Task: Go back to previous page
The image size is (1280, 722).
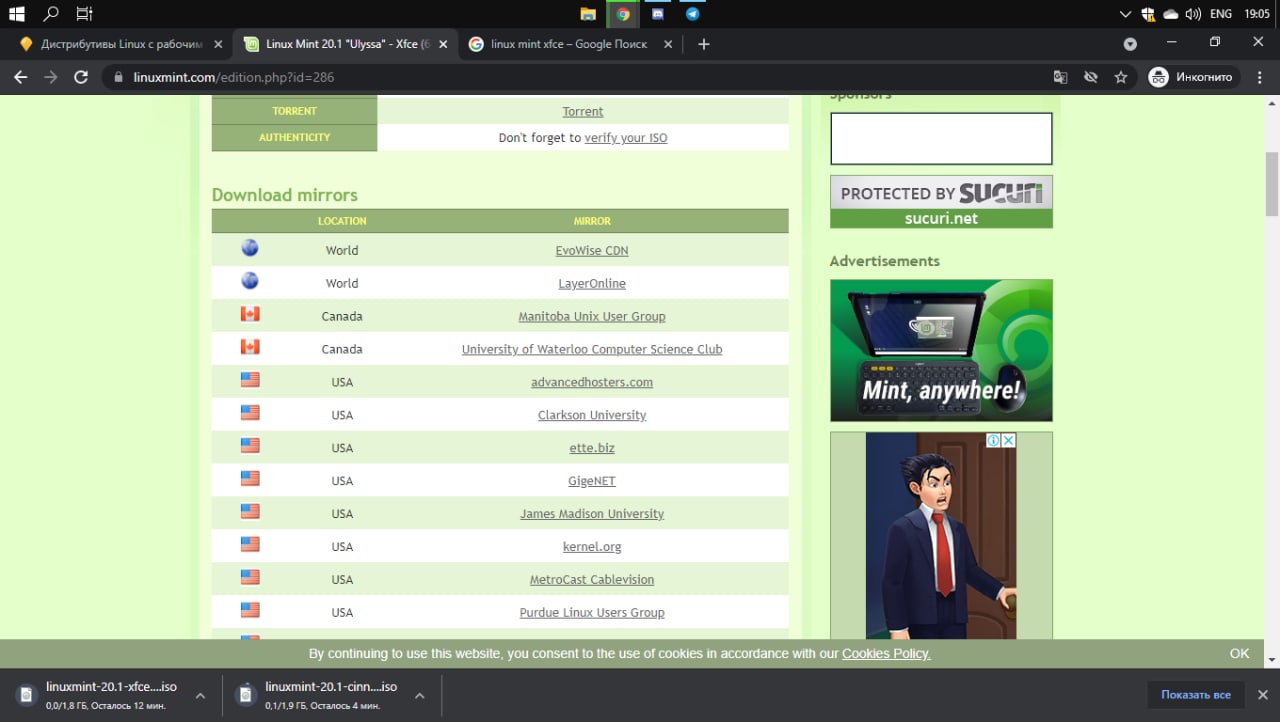Action: point(20,77)
